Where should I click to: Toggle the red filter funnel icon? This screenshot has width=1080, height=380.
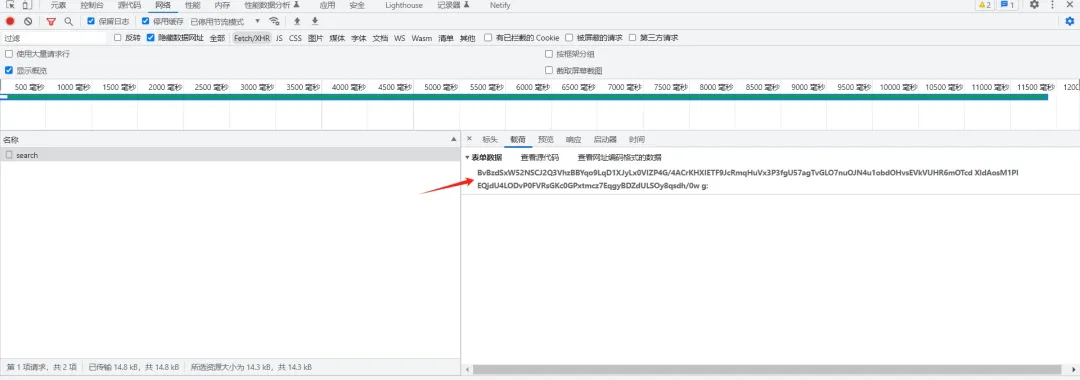coord(51,21)
